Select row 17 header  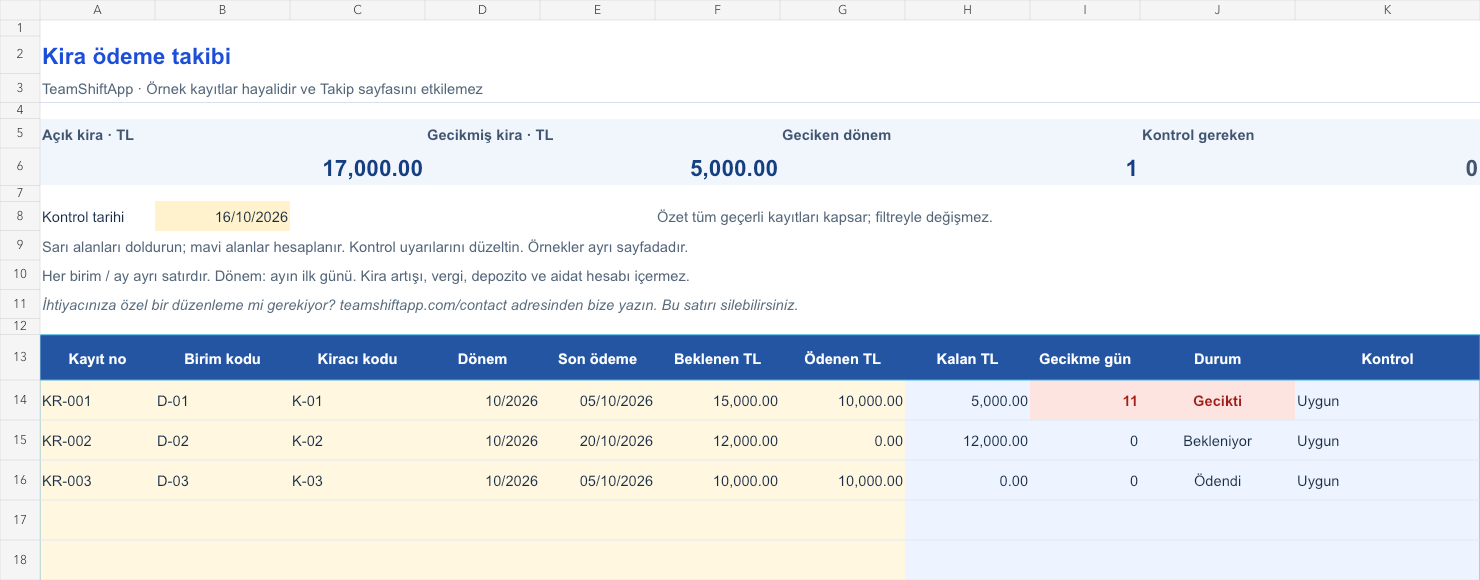[20, 521]
